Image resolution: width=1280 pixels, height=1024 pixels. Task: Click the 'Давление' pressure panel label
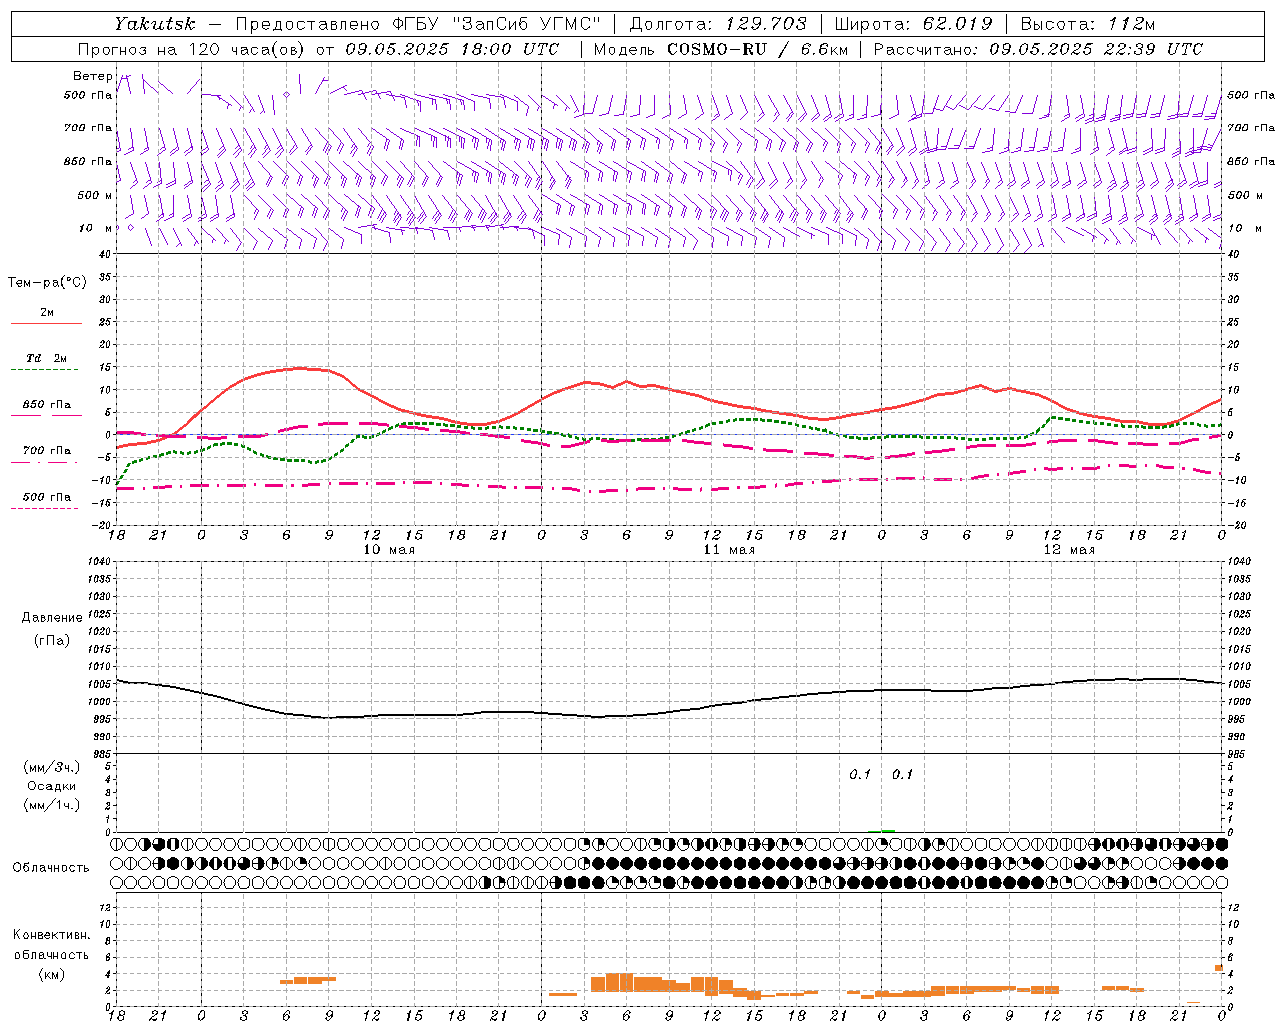click(x=52, y=618)
